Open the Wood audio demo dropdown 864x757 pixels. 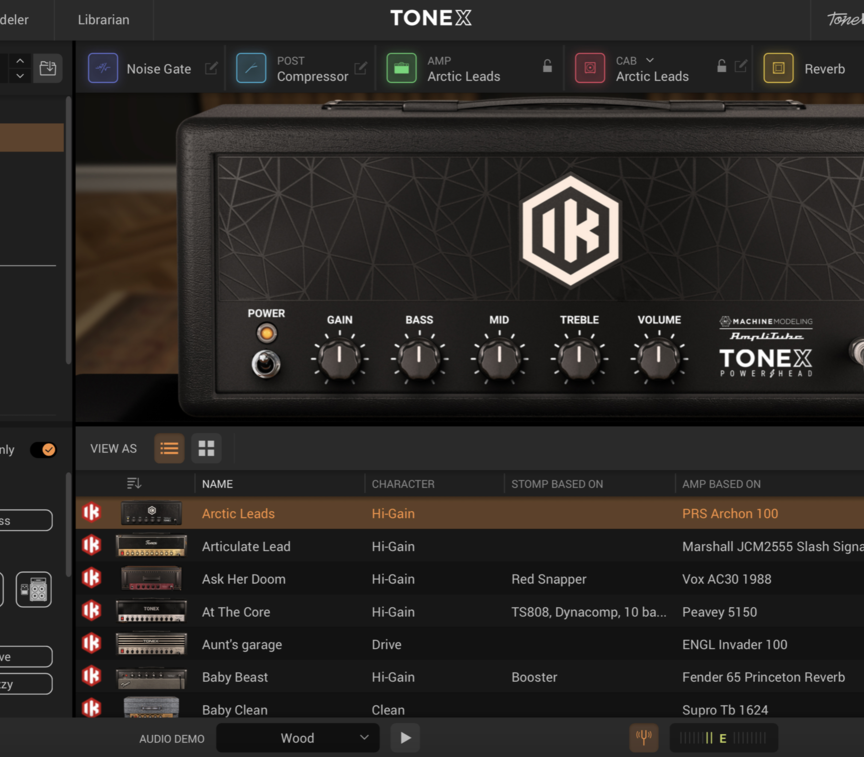pyautogui.click(x=298, y=738)
